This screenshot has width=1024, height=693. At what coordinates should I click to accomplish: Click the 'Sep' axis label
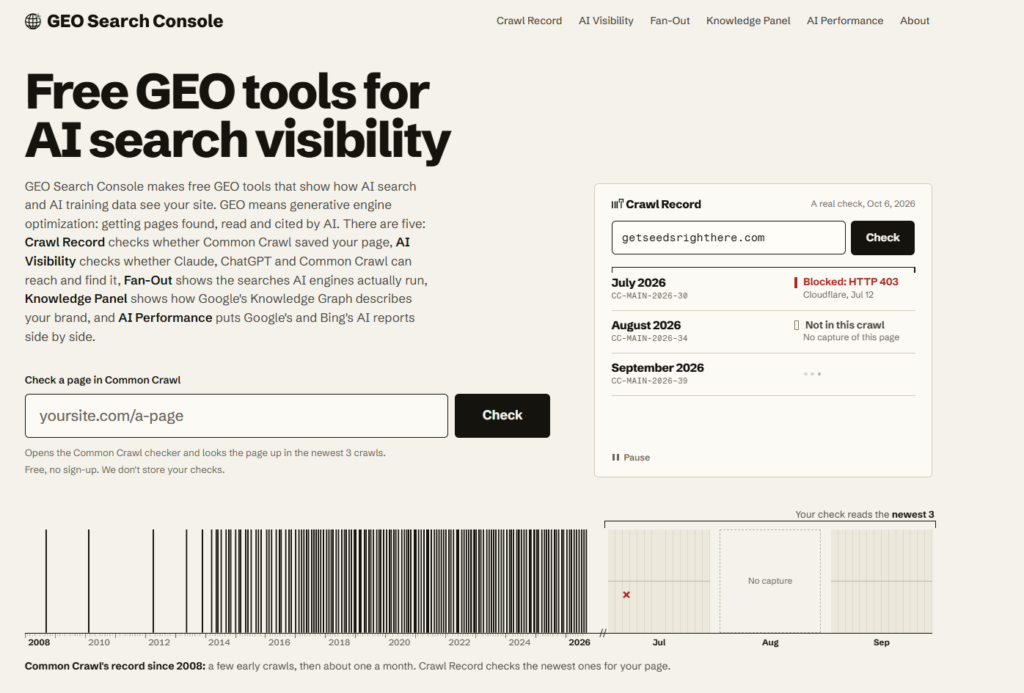881,643
